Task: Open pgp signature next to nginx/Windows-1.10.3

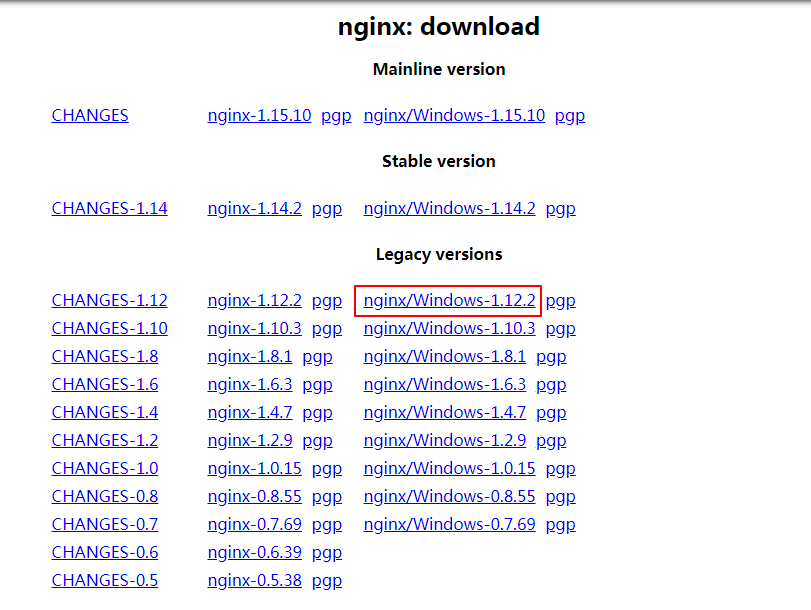Action: coord(561,330)
